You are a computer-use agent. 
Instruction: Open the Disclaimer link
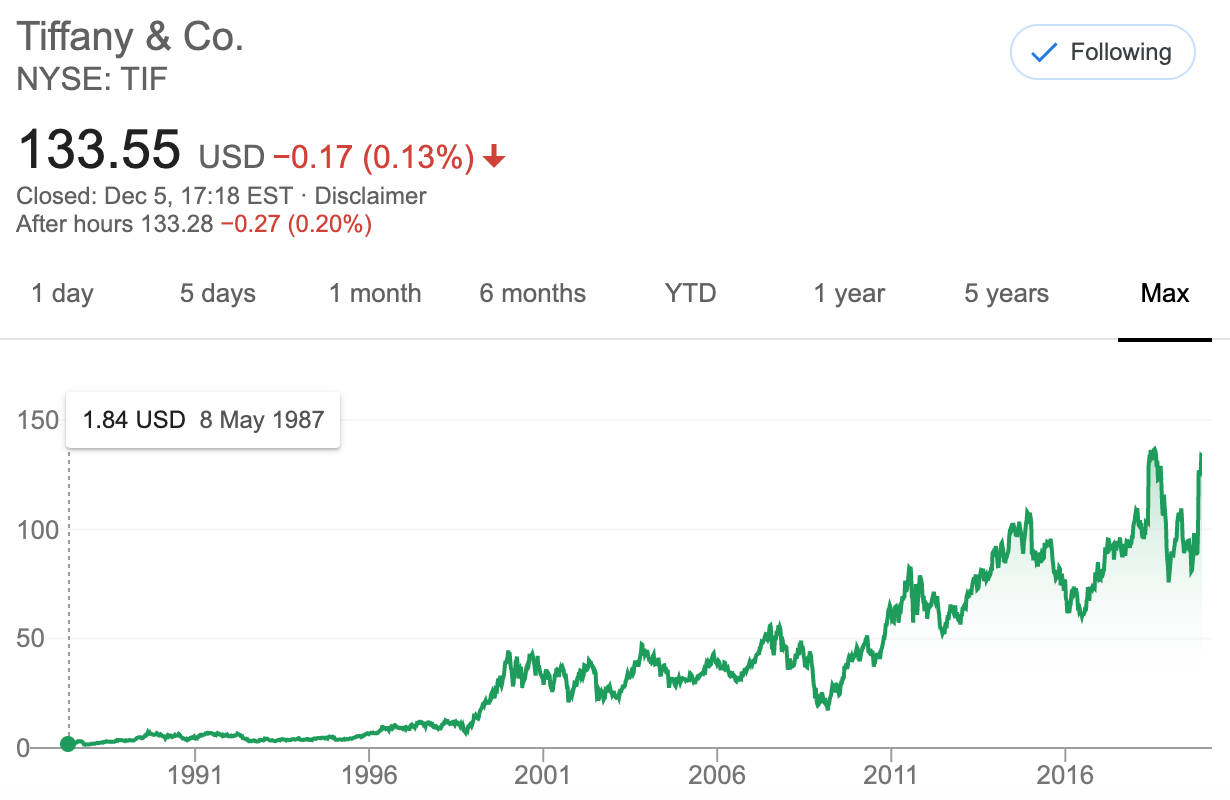370,196
